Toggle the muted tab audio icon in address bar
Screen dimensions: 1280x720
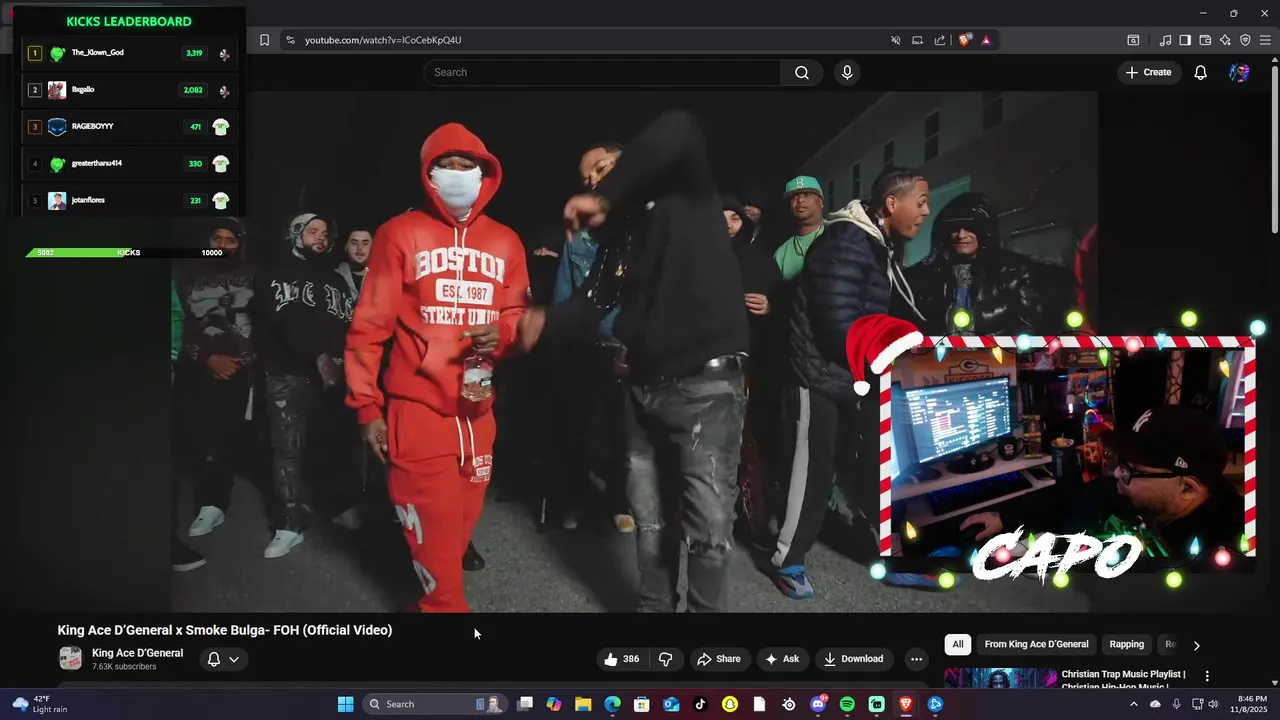pyautogui.click(x=896, y=40)
